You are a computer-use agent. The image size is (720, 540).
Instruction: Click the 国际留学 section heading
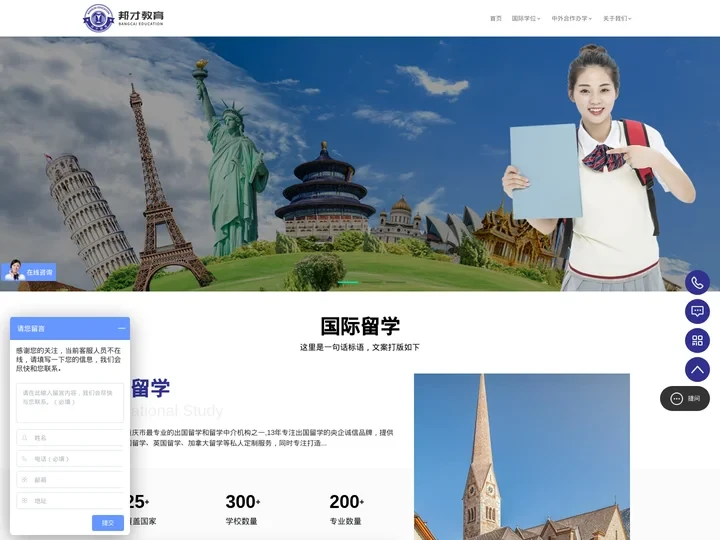[360, 326]
